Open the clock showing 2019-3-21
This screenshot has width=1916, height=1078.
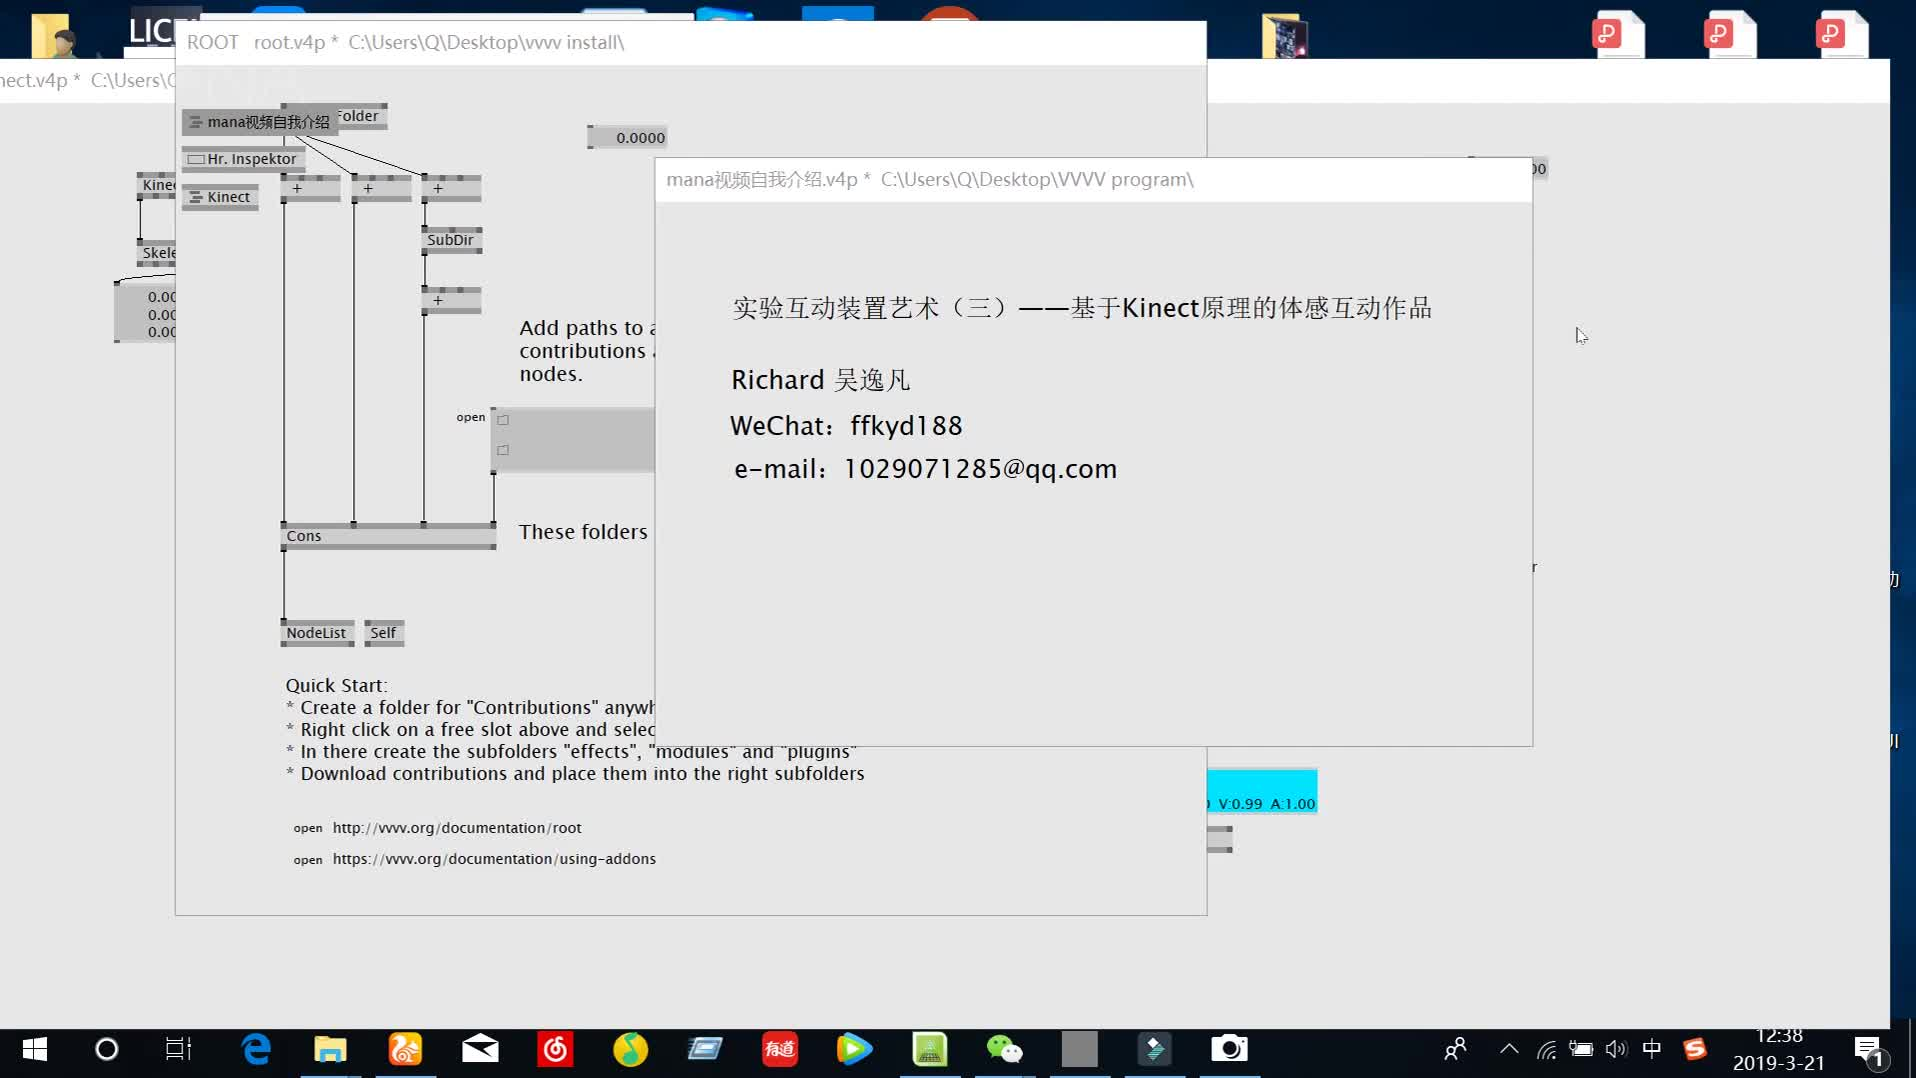(1779, 1050)
